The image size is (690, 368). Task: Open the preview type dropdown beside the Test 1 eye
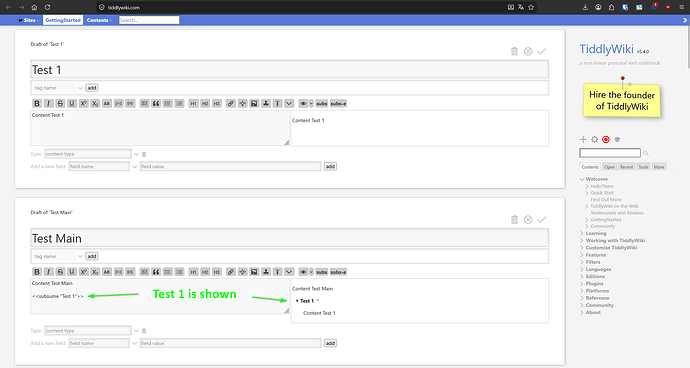click(x=312, y=103)
